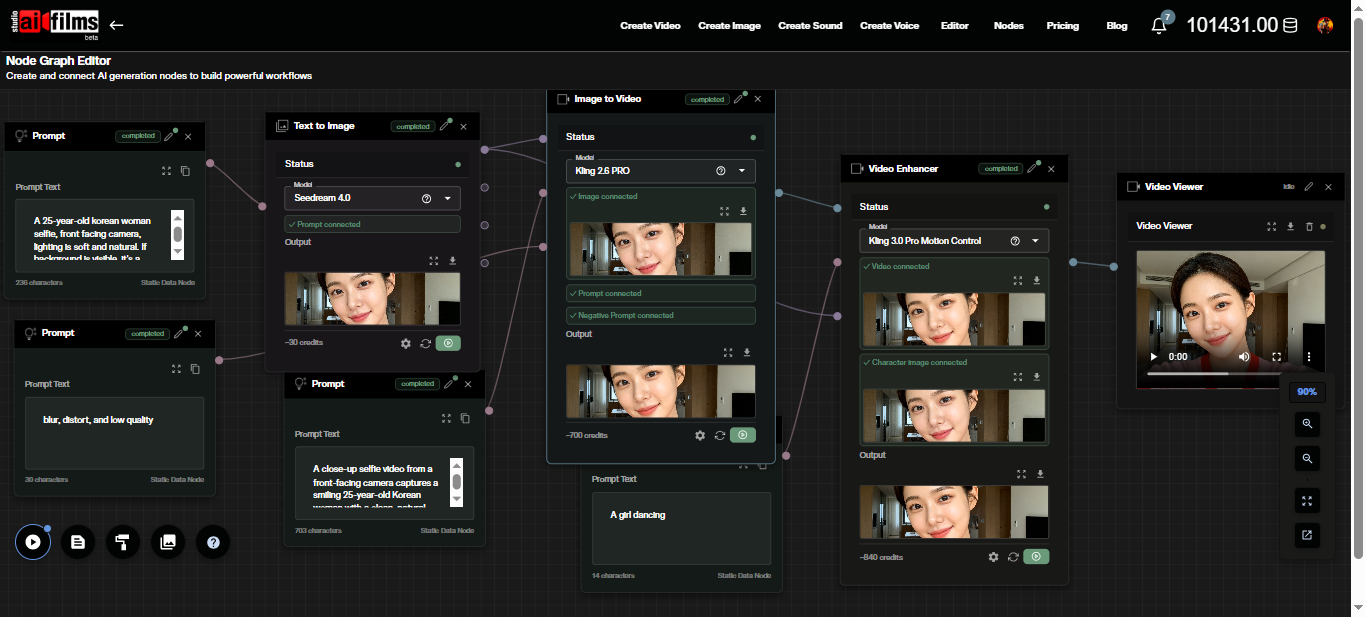Open the image gallery icon in bottom toolbar
This screenshot has width=1366, height=617.
(x=168, y=542)
